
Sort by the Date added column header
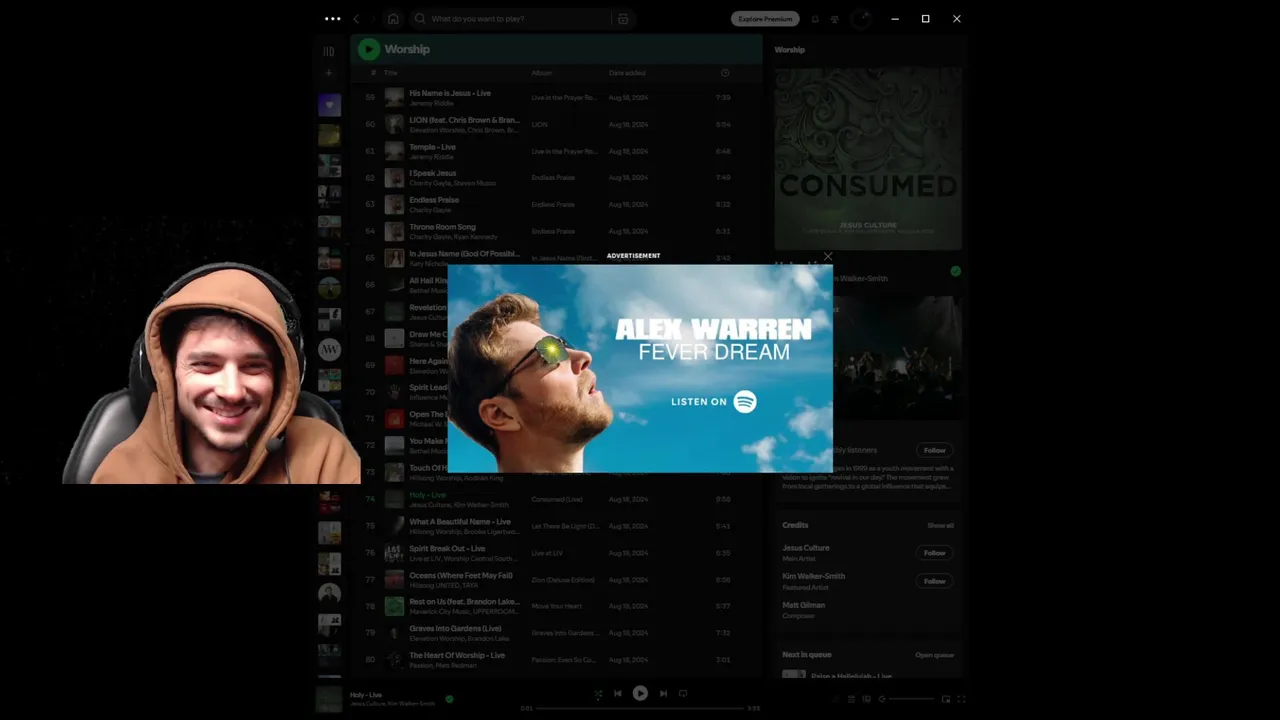[627, 73]
